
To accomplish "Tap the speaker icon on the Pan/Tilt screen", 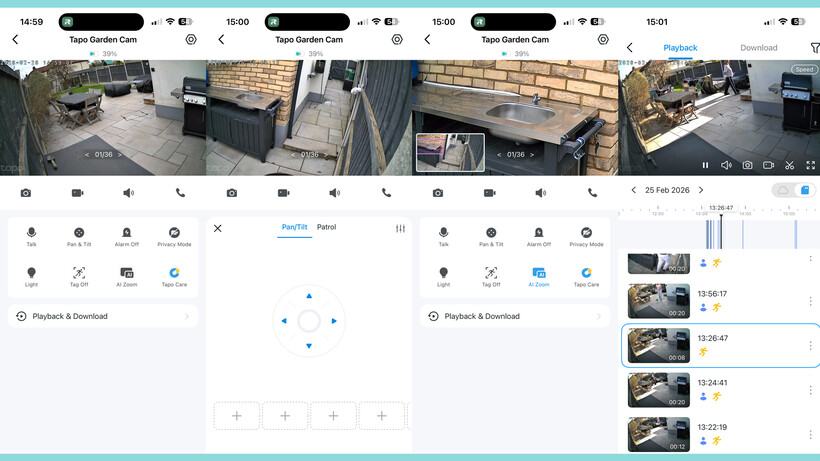I will point(335,193).
